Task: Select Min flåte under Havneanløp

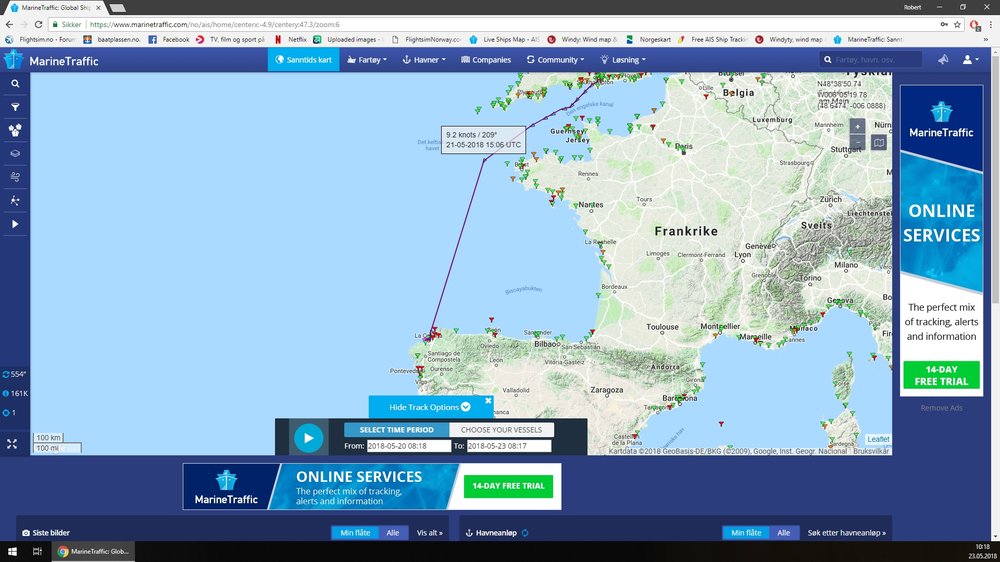Action: click(746, 533)
